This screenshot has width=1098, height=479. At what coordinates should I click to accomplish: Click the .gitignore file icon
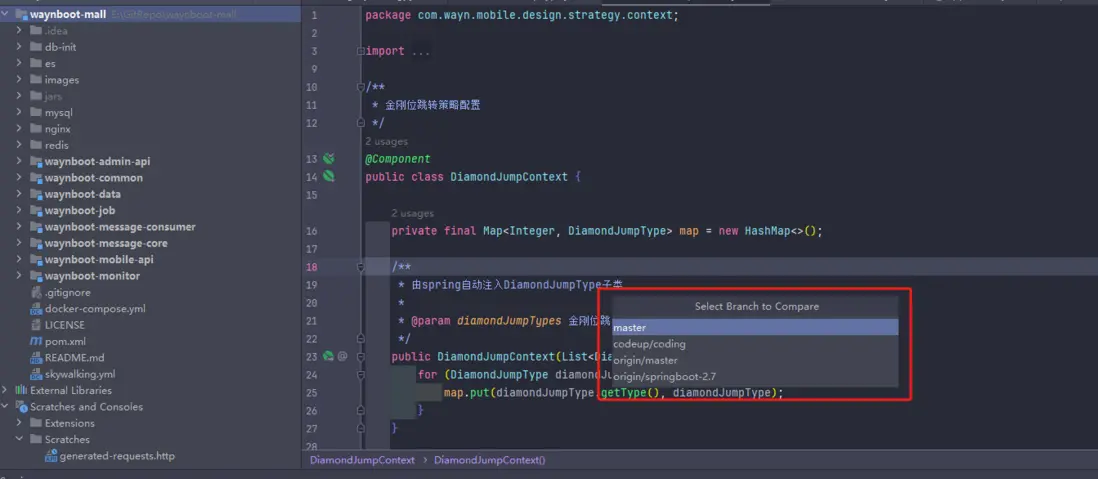click(36, 292)
